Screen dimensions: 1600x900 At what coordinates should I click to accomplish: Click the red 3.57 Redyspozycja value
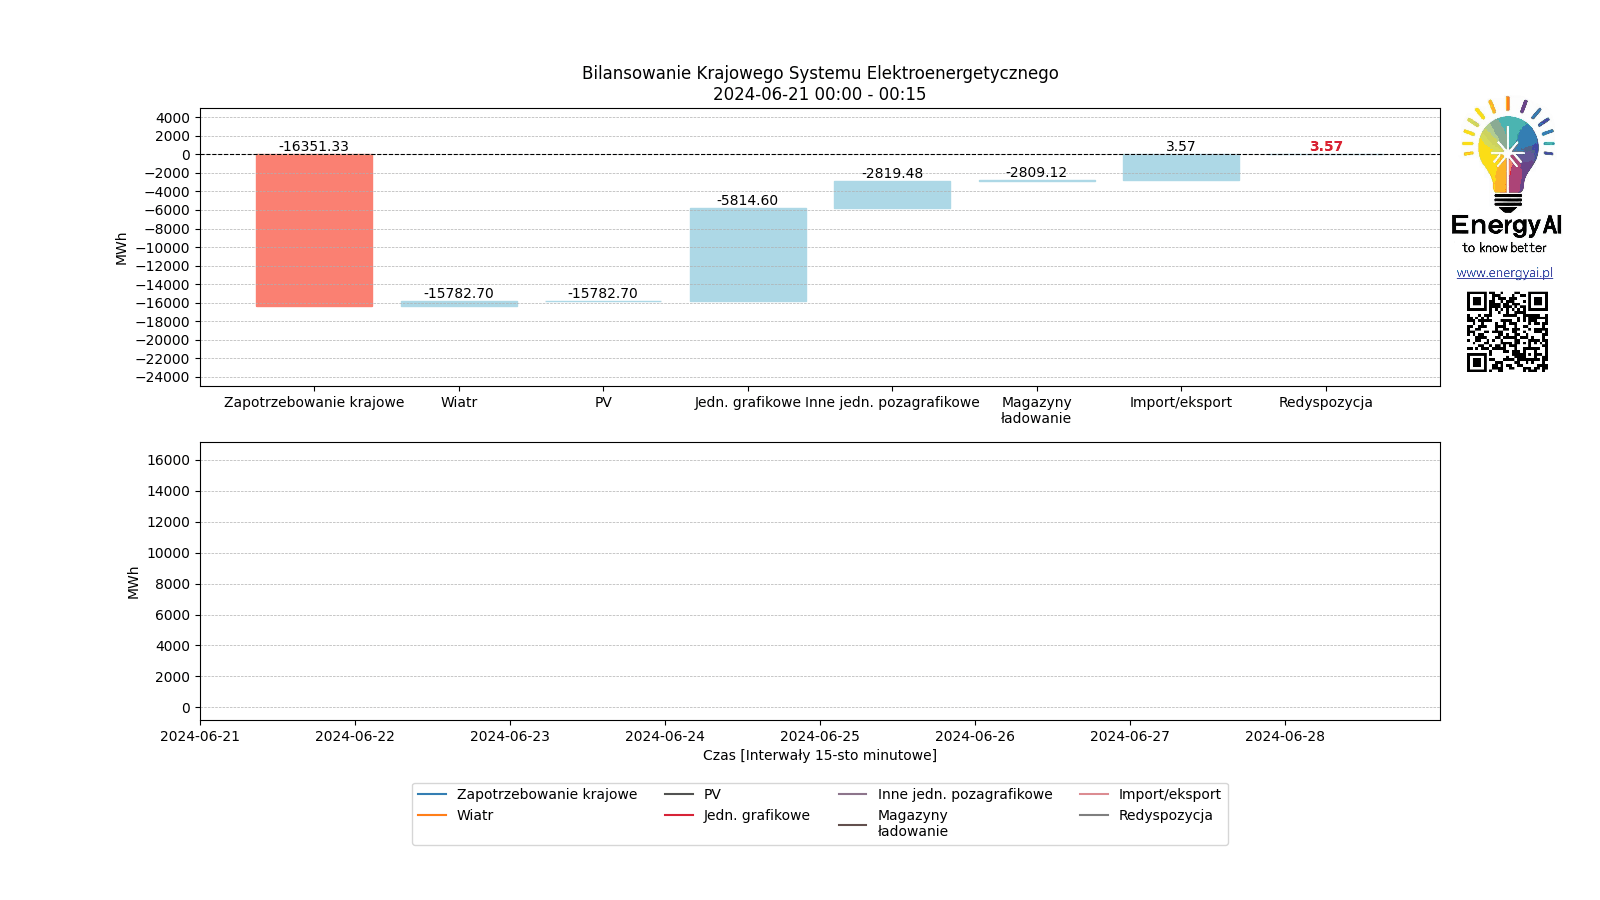pos(1326,146)
